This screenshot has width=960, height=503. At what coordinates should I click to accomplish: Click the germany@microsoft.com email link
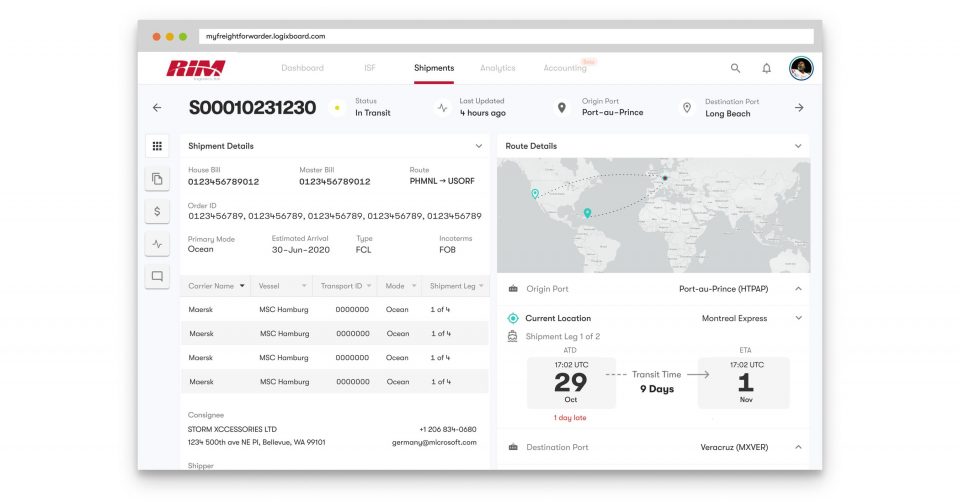point(434,442)
